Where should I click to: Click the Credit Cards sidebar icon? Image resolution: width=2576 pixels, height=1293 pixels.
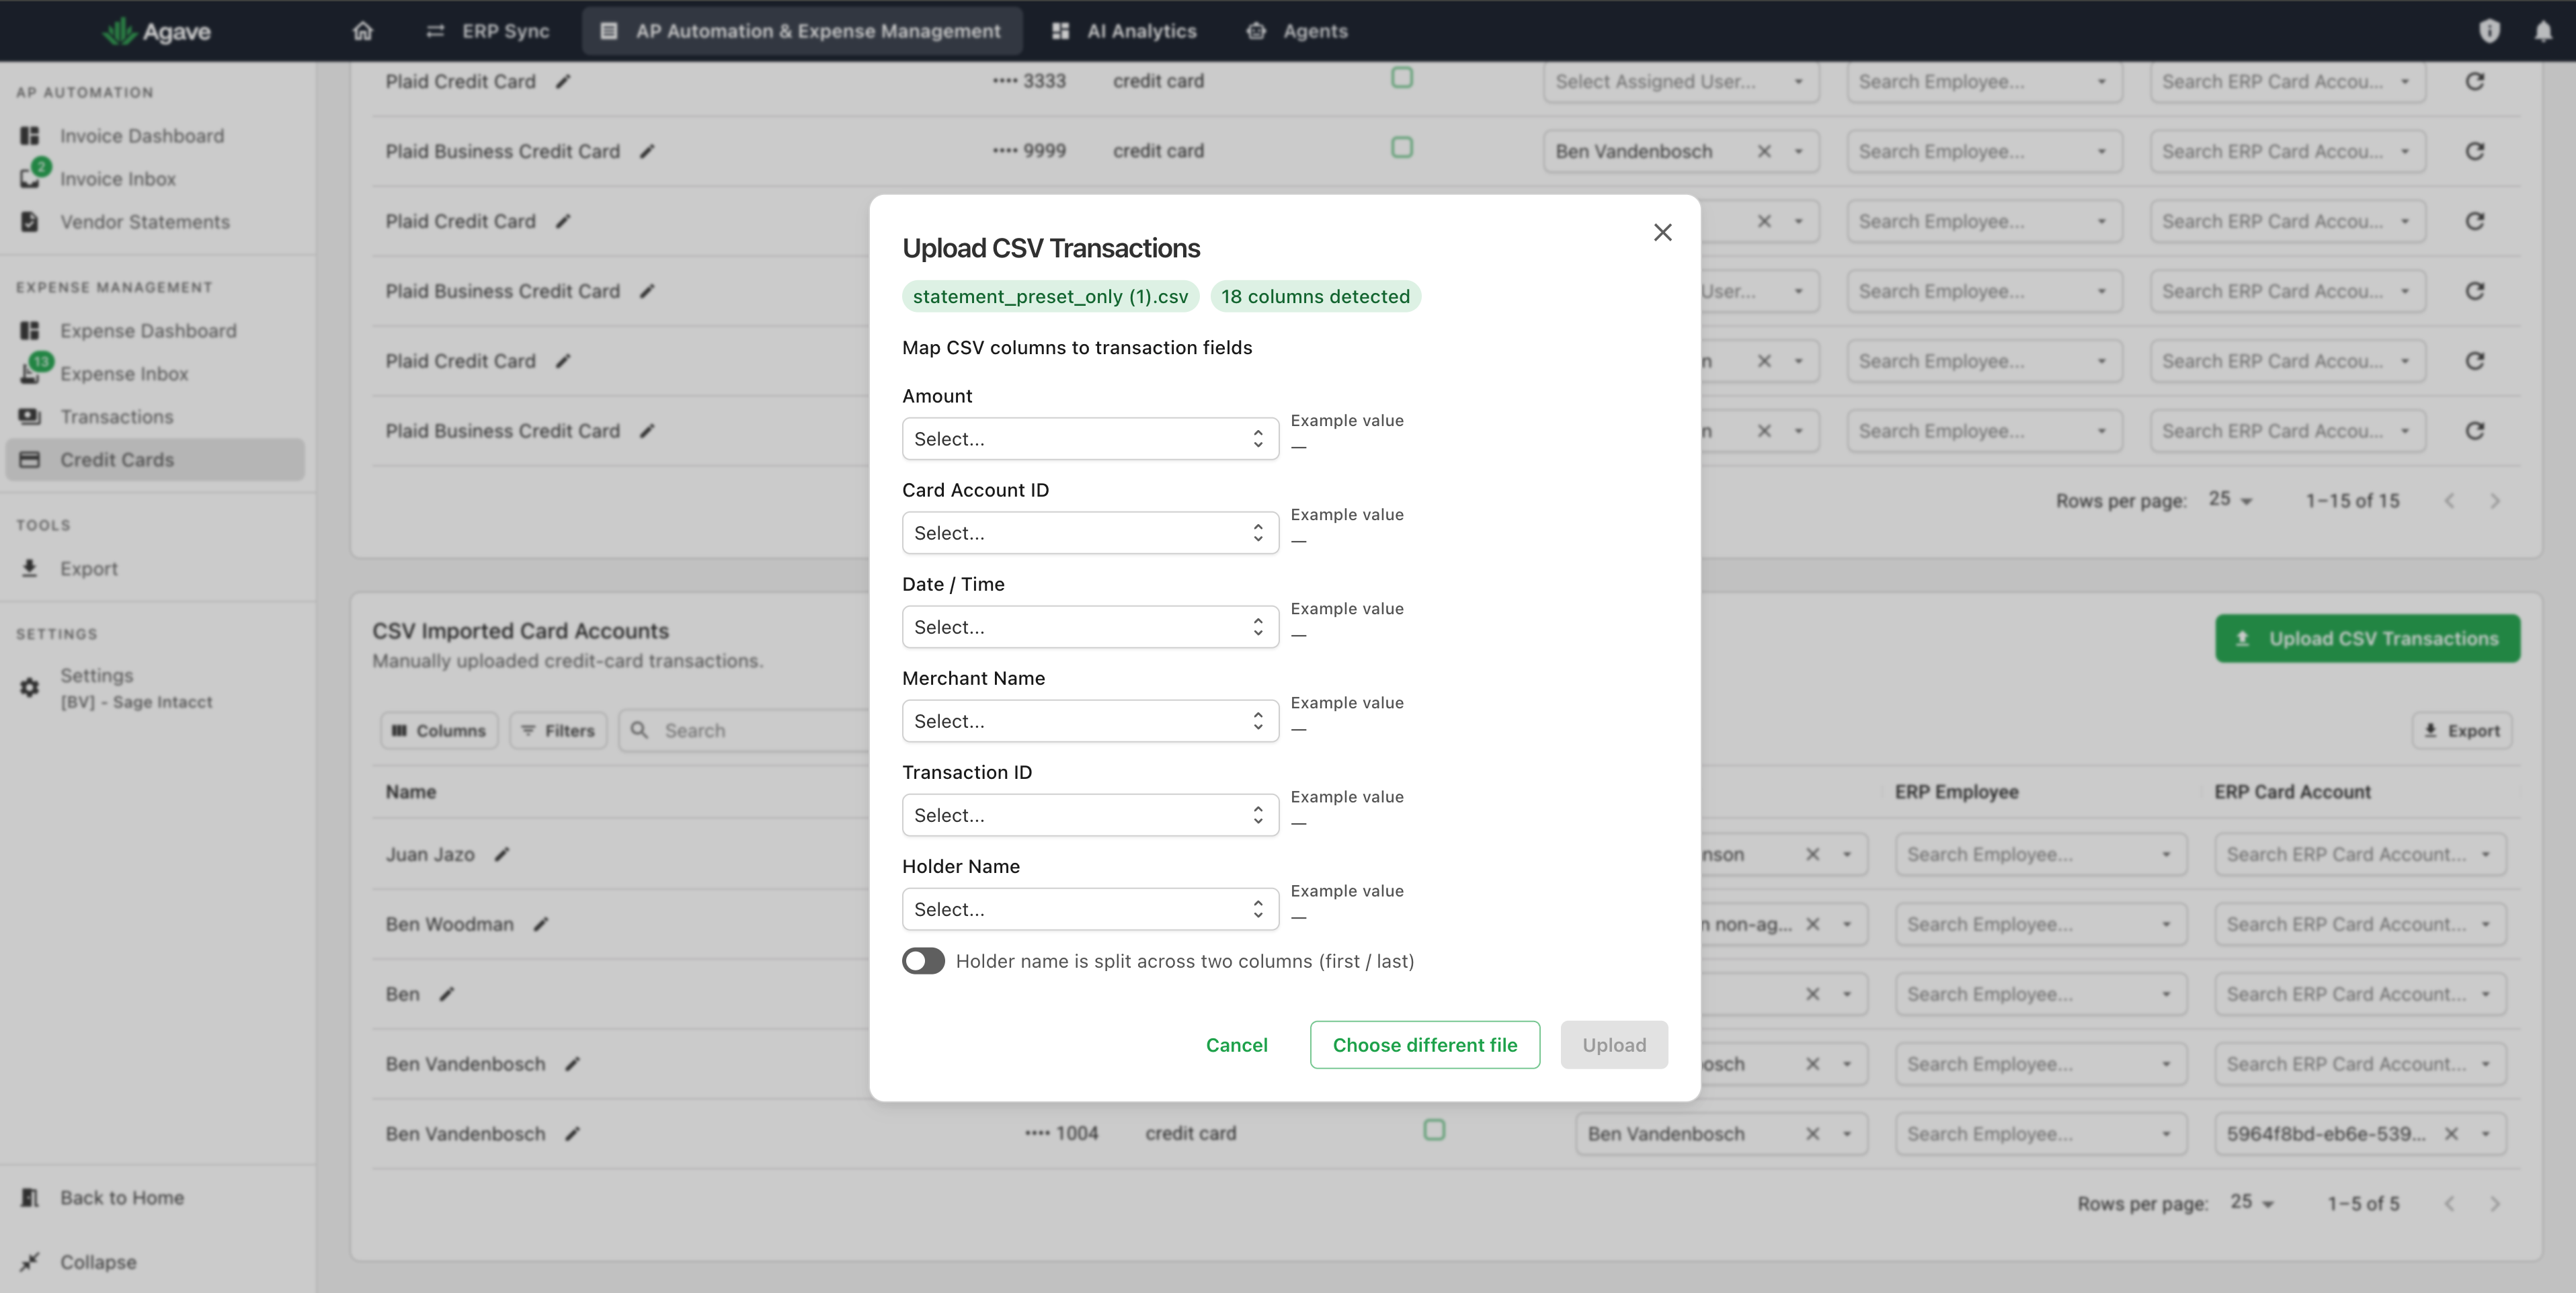30,460
